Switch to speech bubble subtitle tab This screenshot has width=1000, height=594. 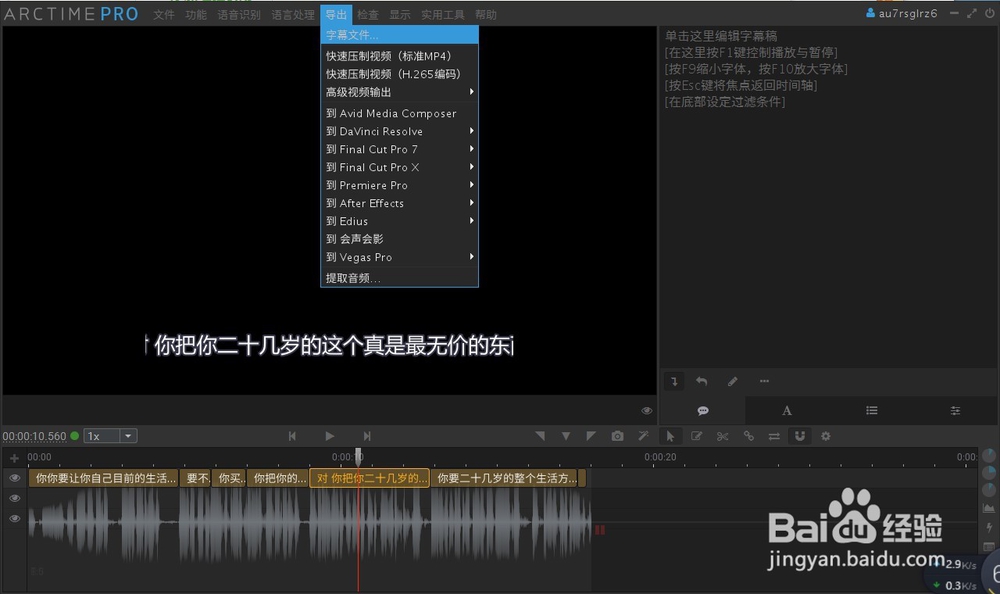(703, 411)
